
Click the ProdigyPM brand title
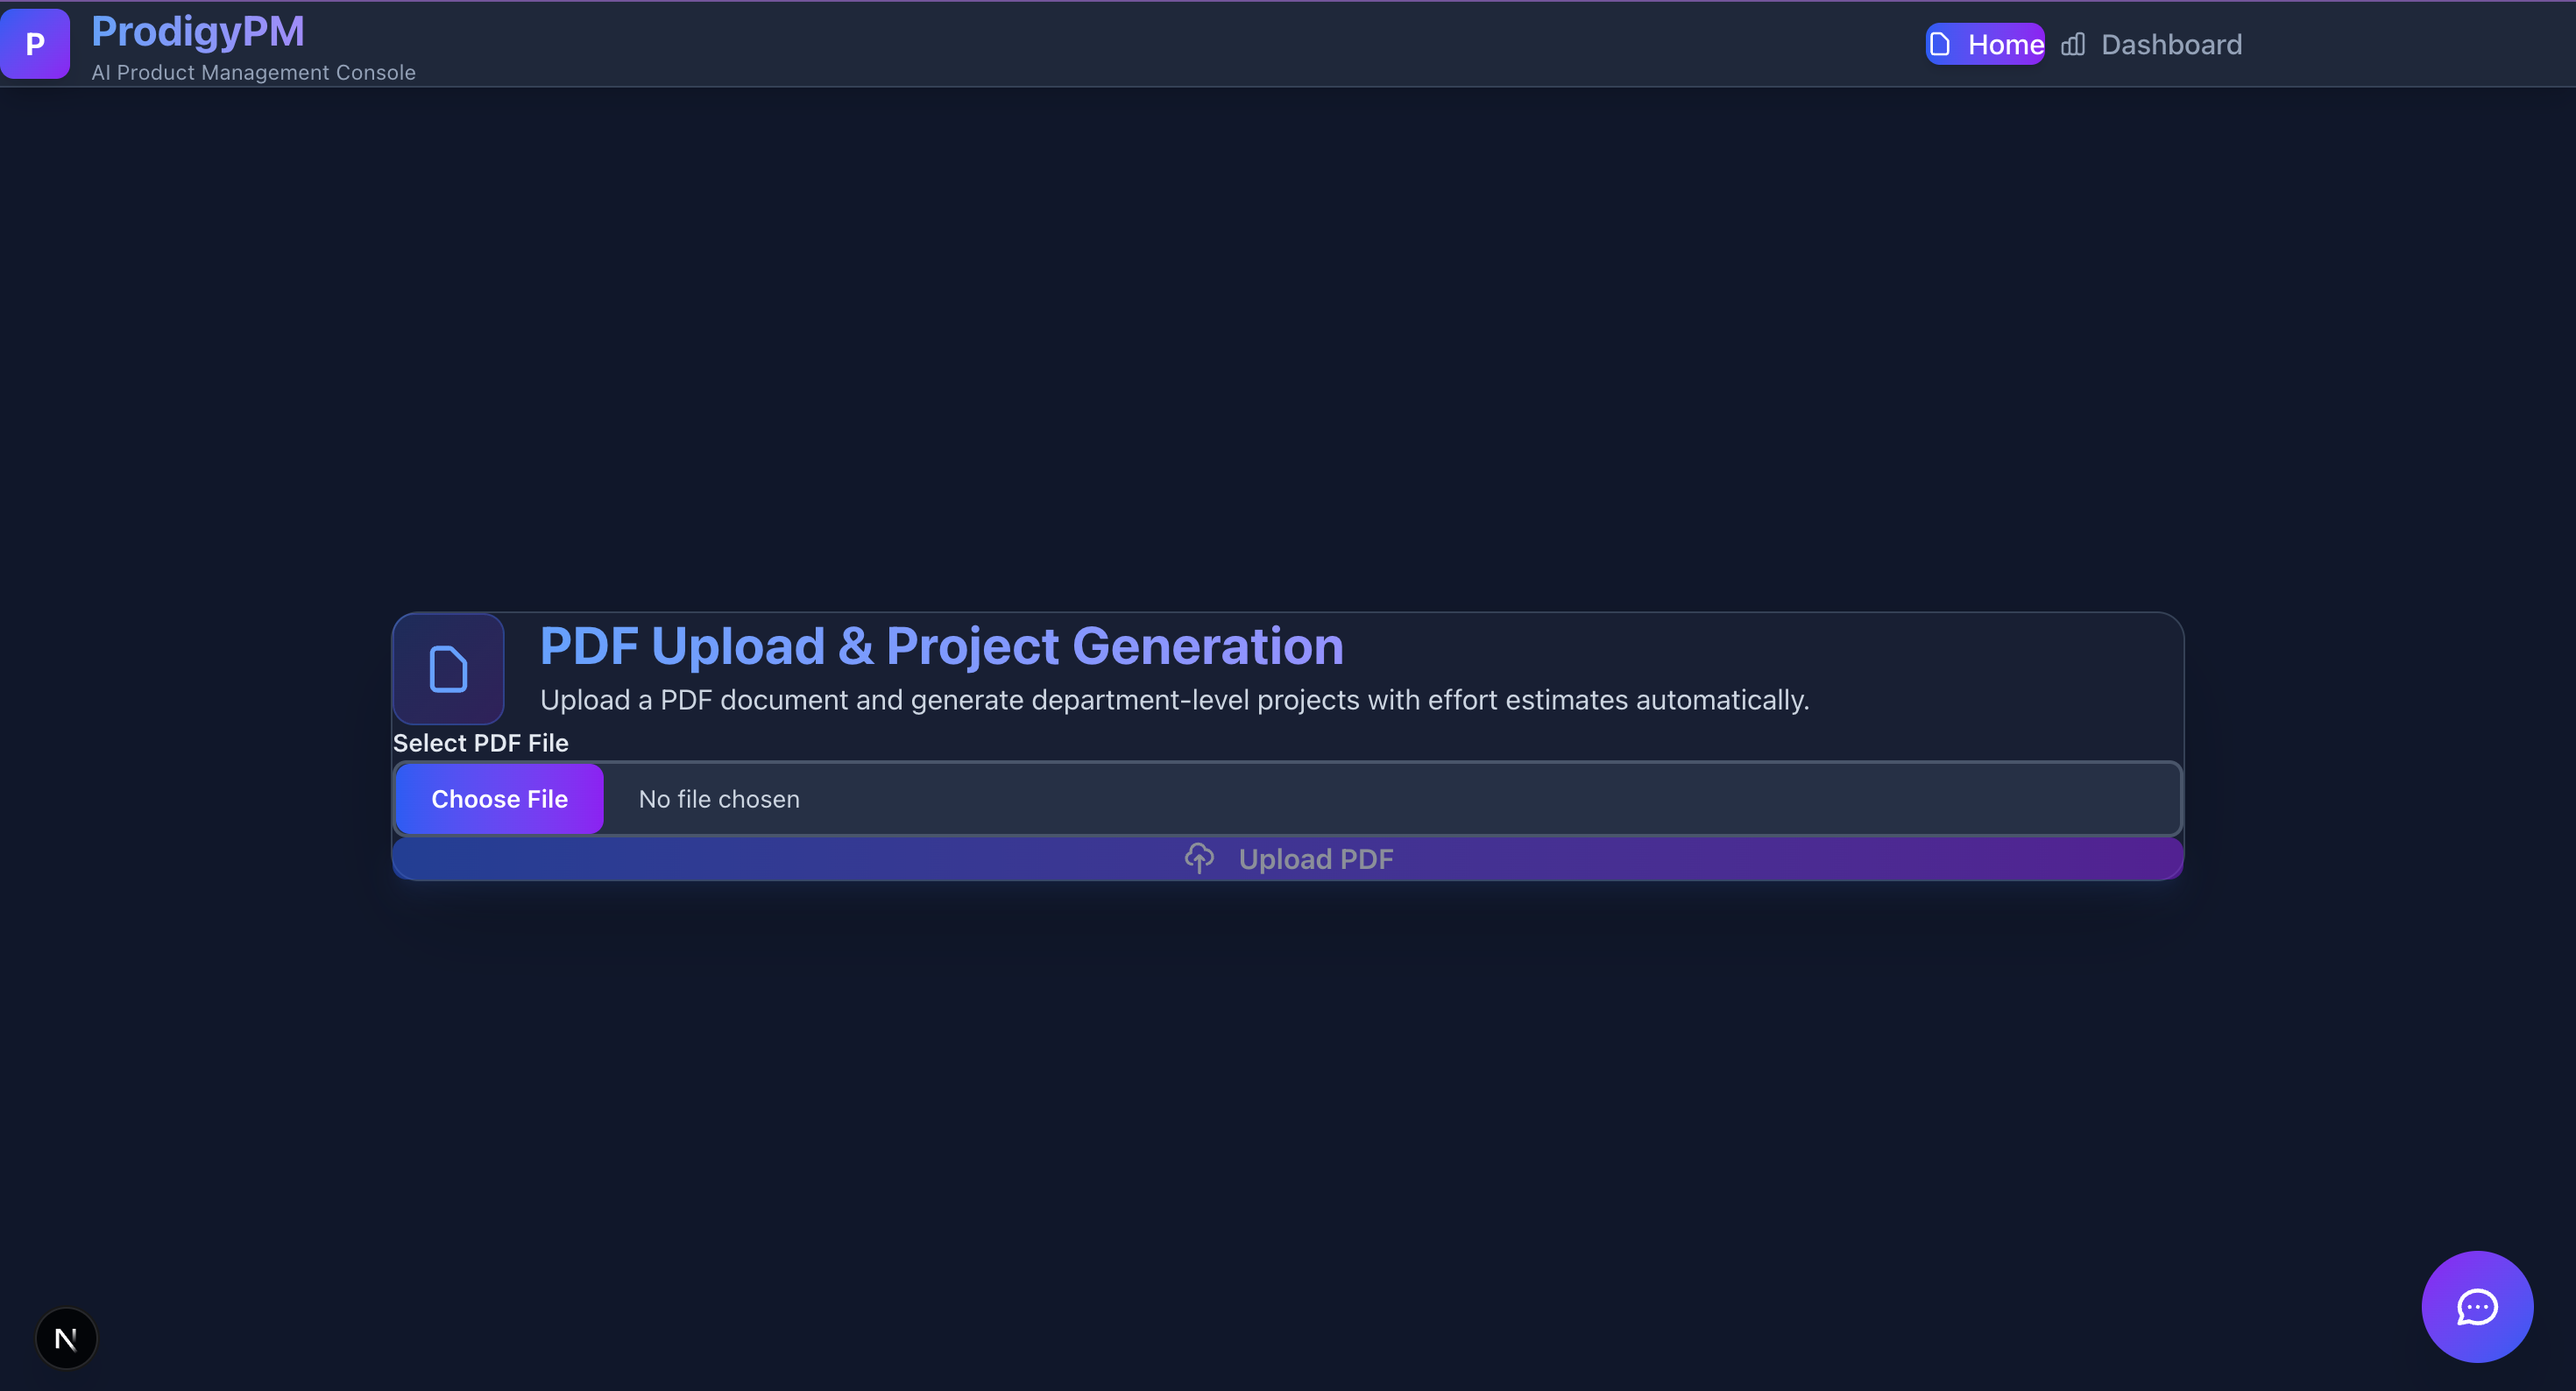[198, 32]
